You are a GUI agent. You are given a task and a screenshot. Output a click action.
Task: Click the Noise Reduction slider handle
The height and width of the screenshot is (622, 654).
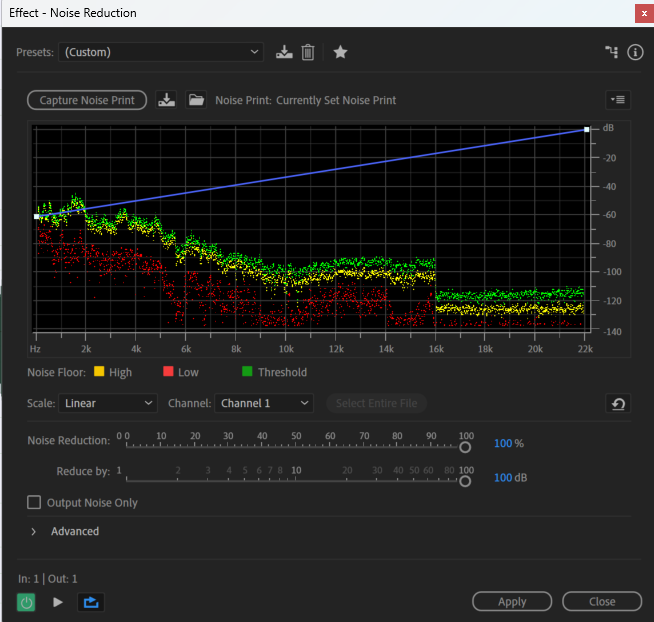[x=465, y=447]
